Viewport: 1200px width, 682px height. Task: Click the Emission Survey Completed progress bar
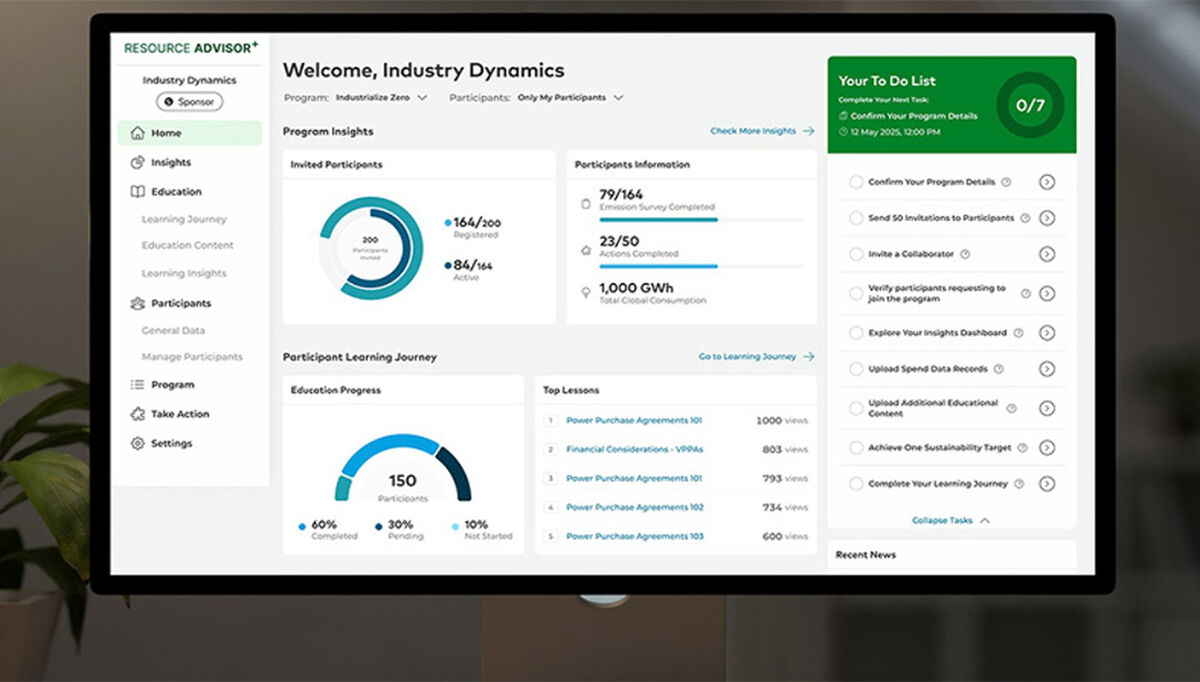pos(700,219)
